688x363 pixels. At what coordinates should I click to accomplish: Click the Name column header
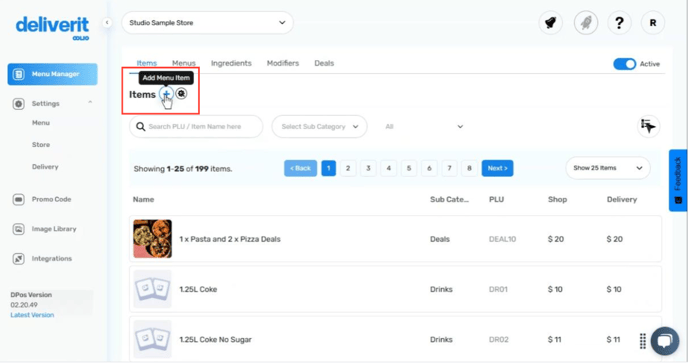click(x=143, y=199)
